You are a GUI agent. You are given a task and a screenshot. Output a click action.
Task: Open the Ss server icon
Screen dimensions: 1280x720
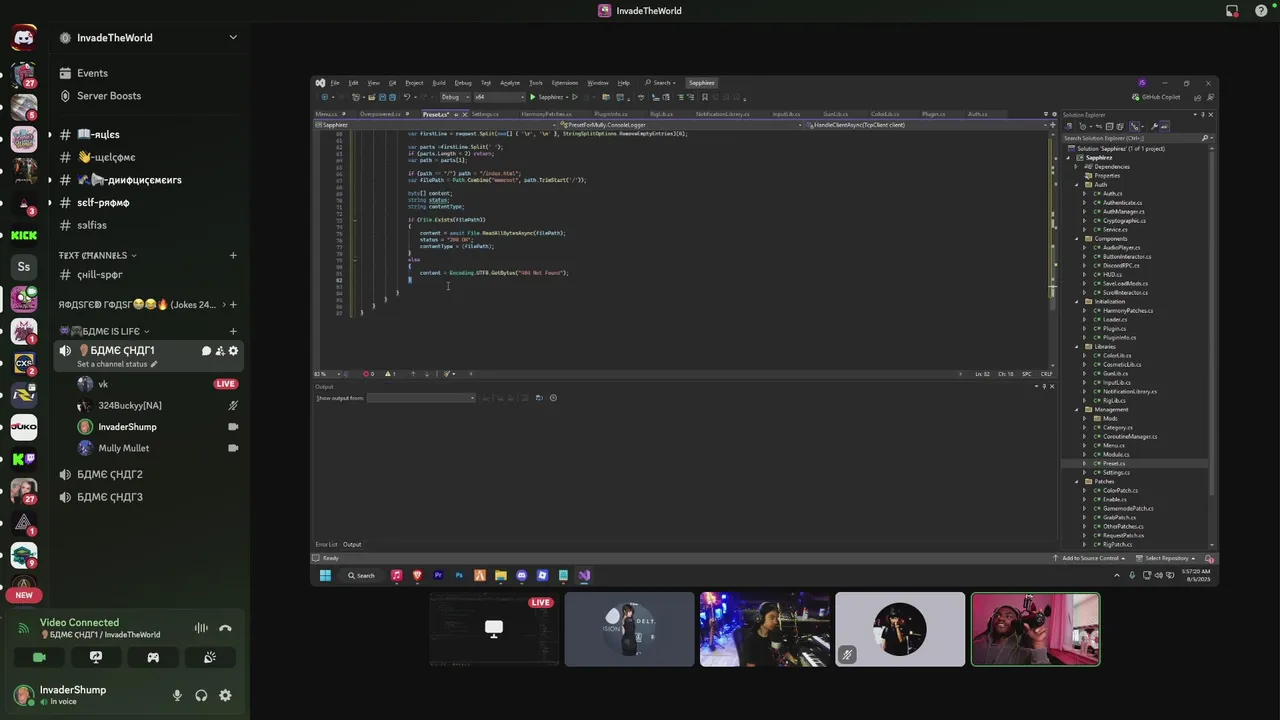pos(24,267)
